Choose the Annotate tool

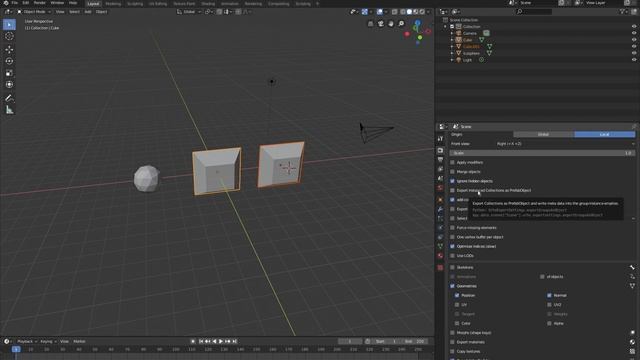click(x=9, y=98)
